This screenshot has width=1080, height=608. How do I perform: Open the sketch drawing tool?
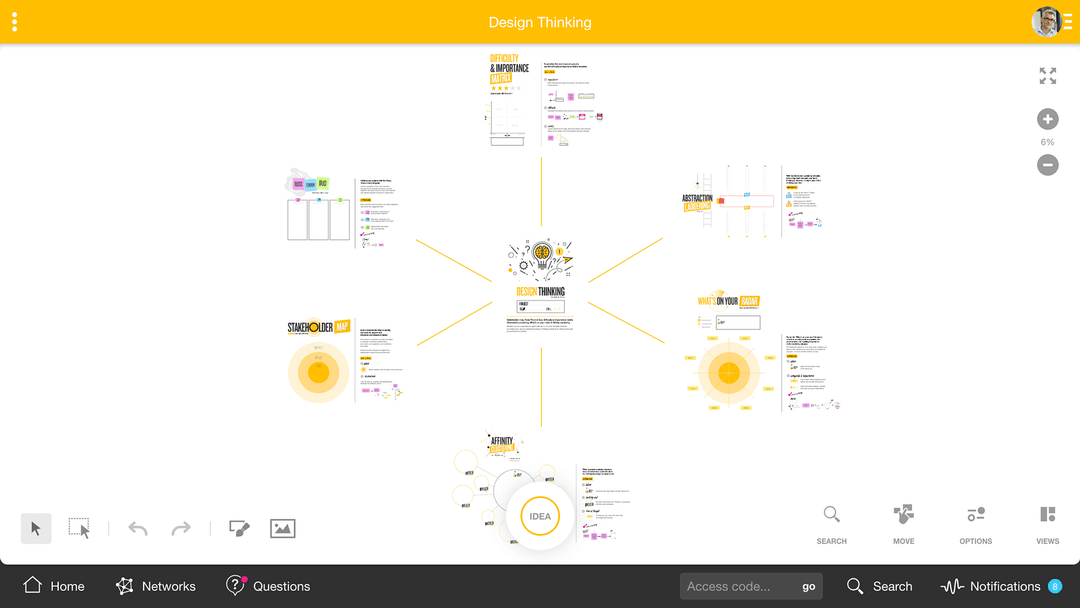point(239,528)
